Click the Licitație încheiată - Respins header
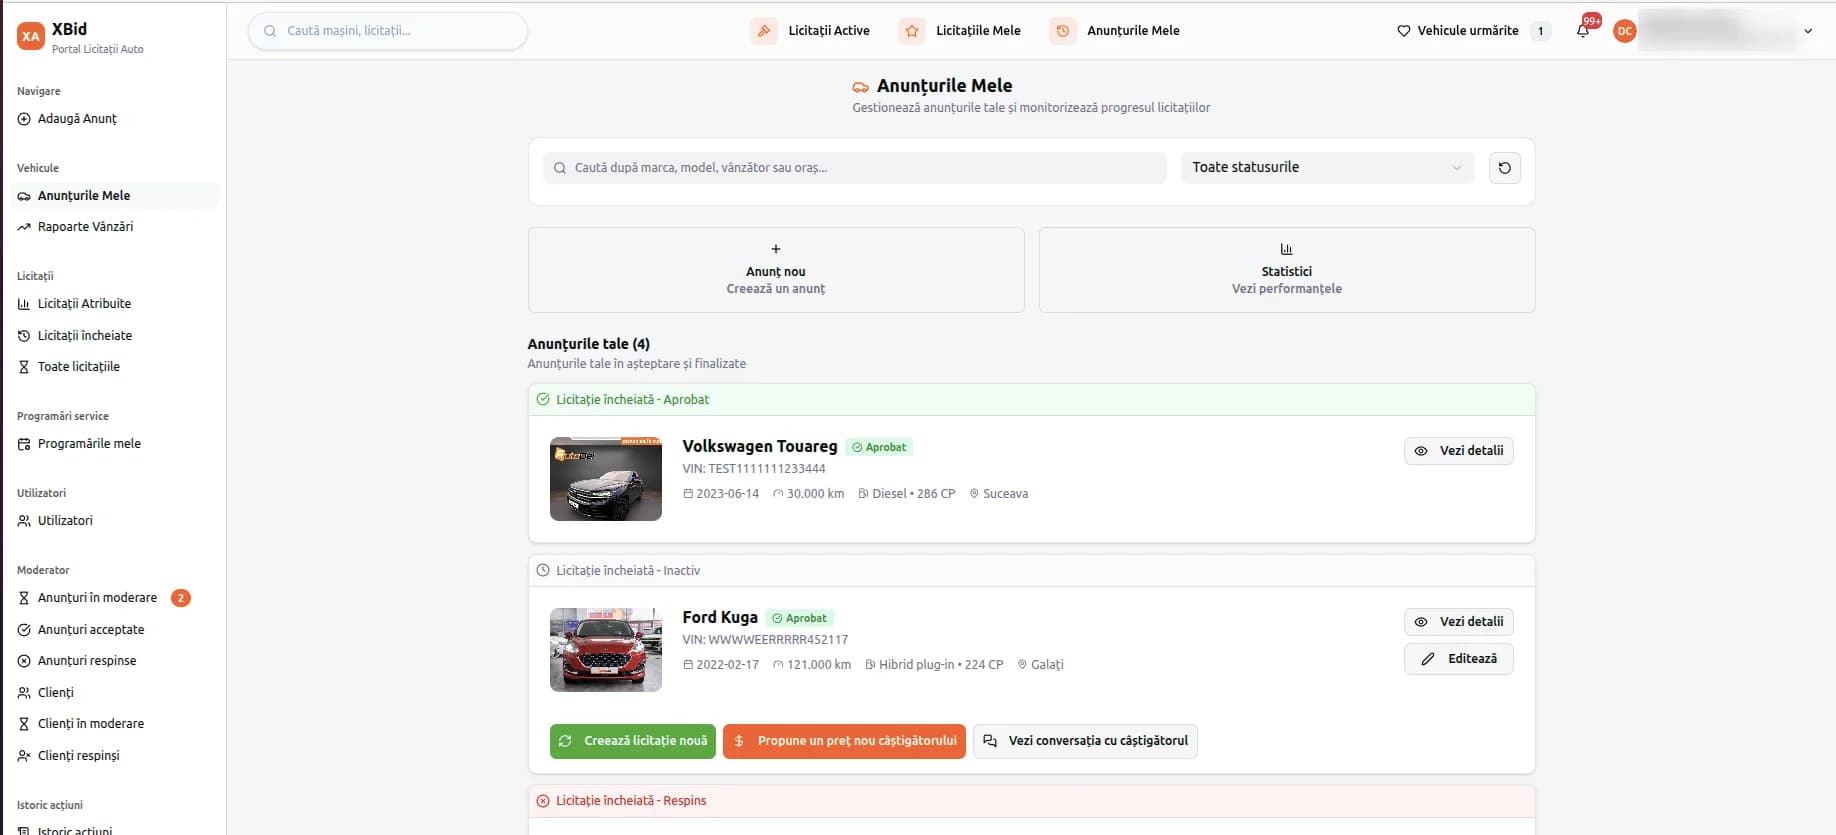 (x=1031, y=801)
